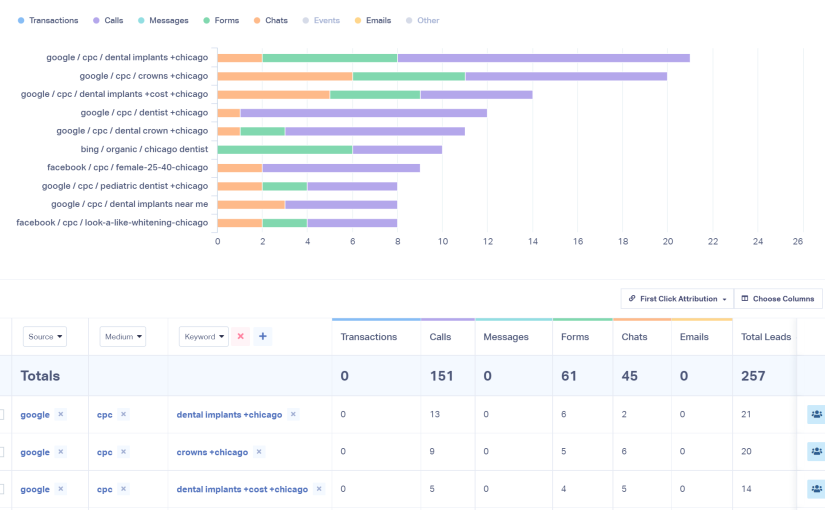Click chart label facebook / cpc / look-a-like-whitening-chicago
Viewport: 825px width, 510px height.
(112, 223)
